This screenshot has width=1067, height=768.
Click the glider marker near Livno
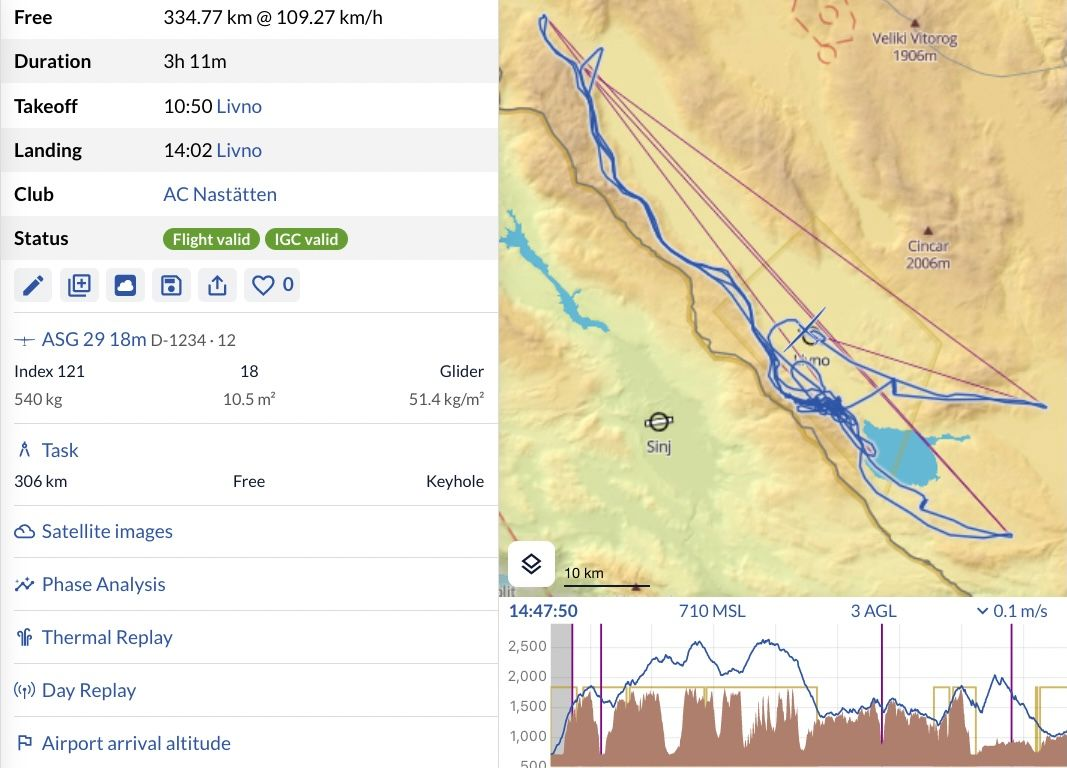tap(806, 329)
